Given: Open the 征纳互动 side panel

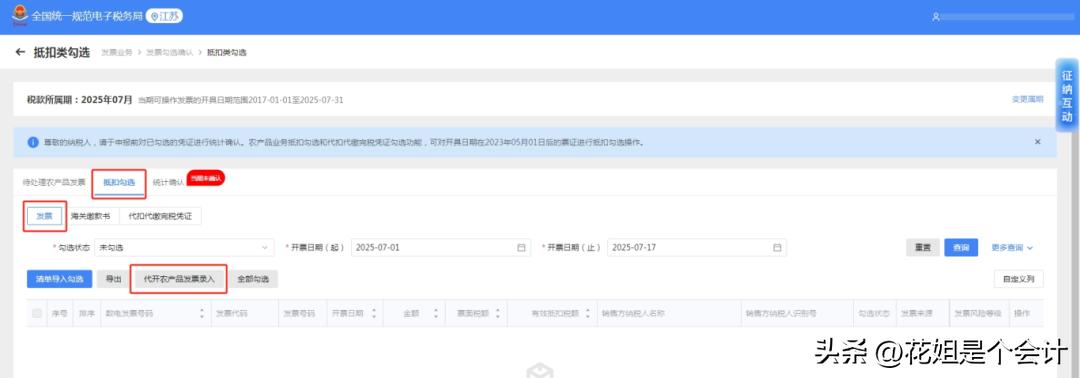Looking at the screenshot, I should [x=1067, y=96].
